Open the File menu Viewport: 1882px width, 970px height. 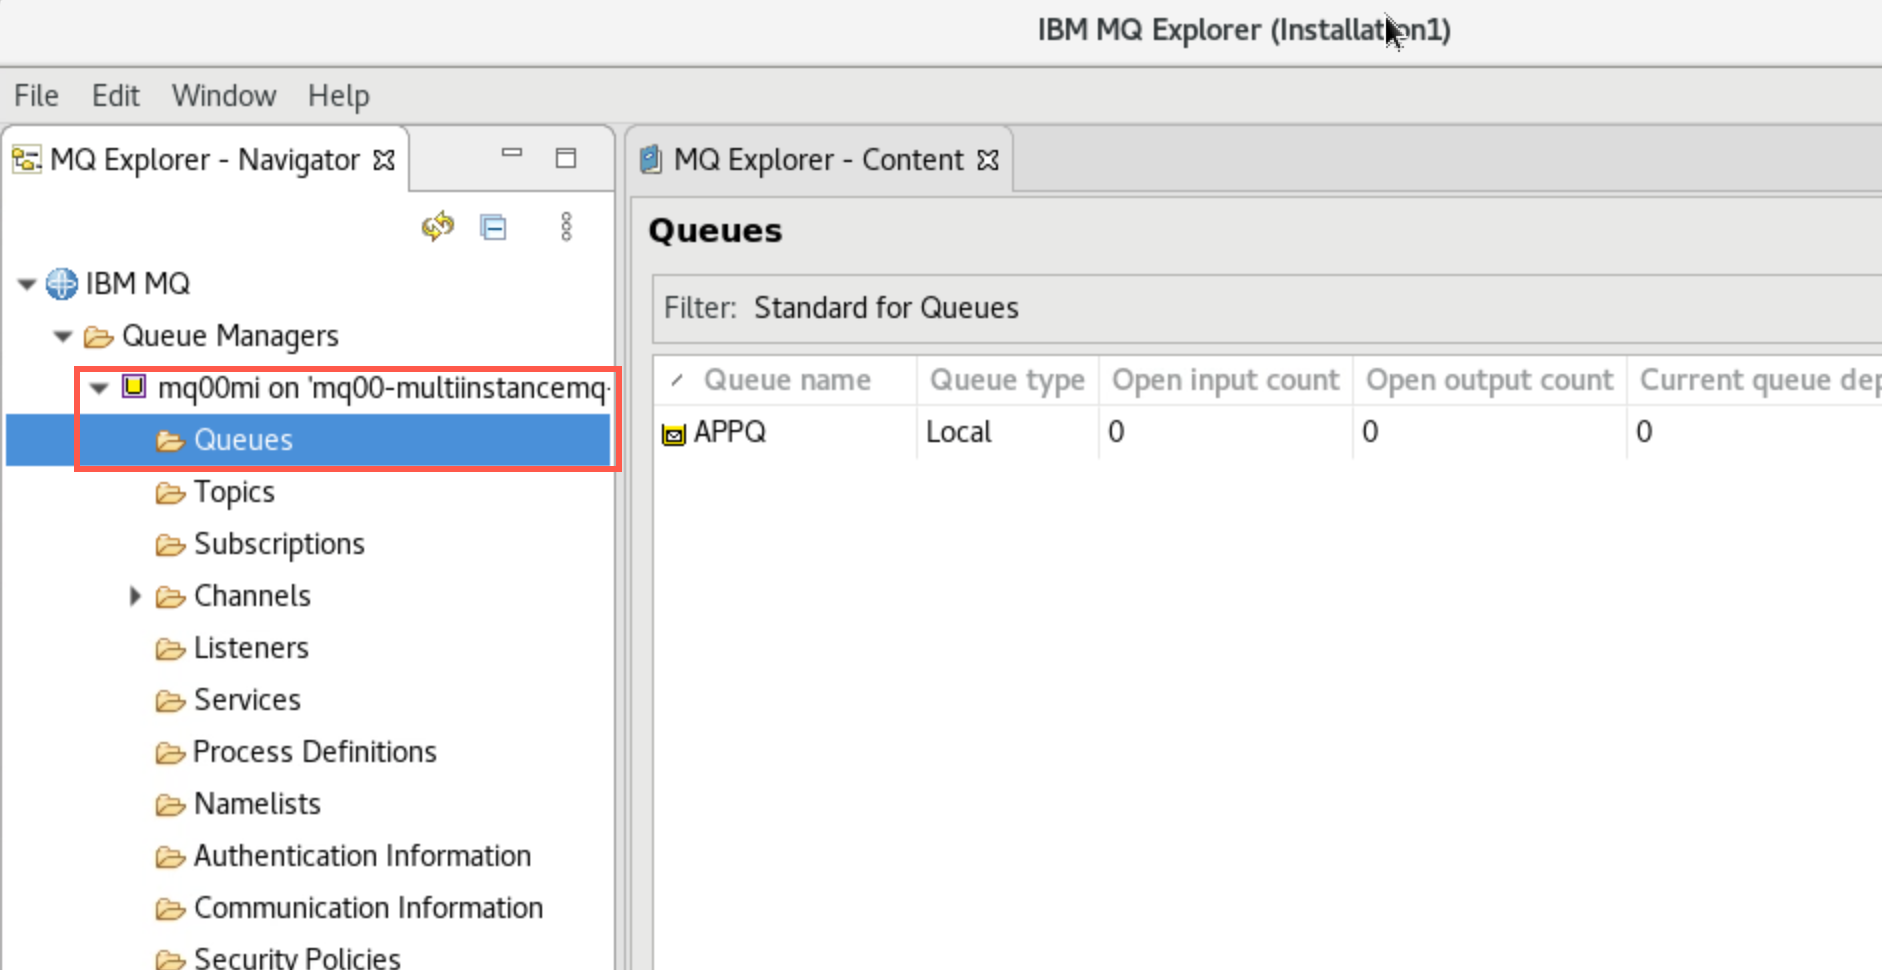tap(36, 96)
